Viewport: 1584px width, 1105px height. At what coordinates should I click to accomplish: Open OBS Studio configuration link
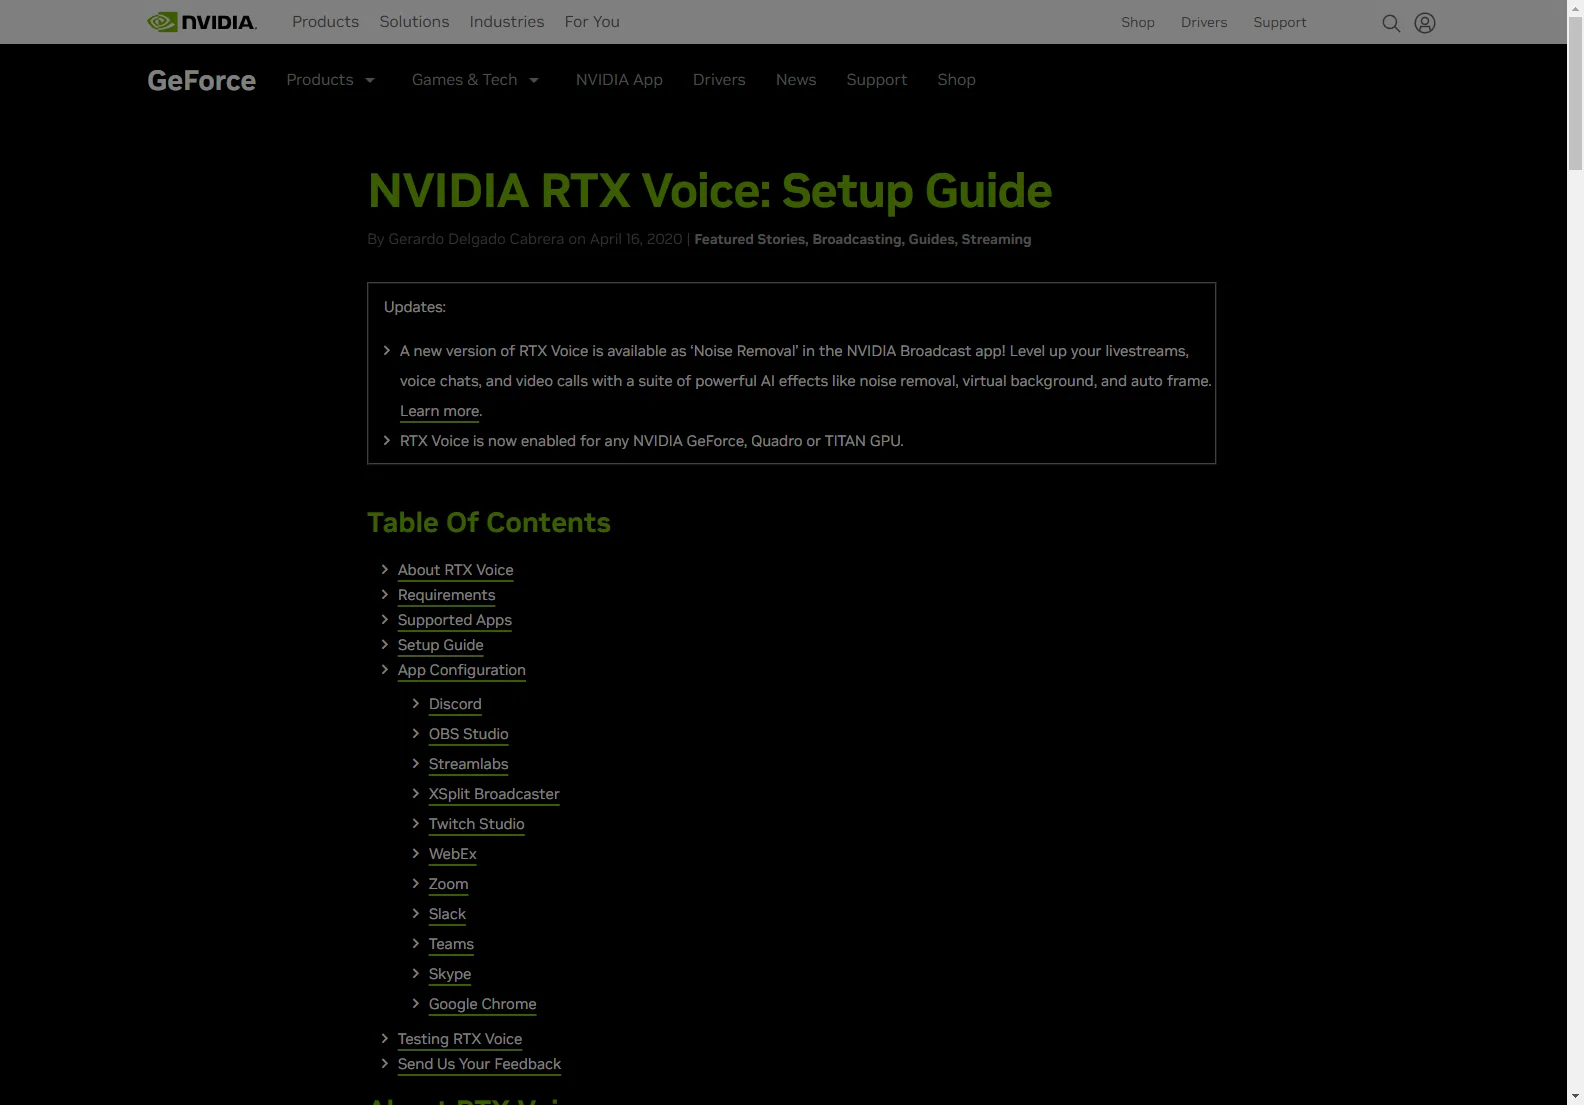[468, 734]
